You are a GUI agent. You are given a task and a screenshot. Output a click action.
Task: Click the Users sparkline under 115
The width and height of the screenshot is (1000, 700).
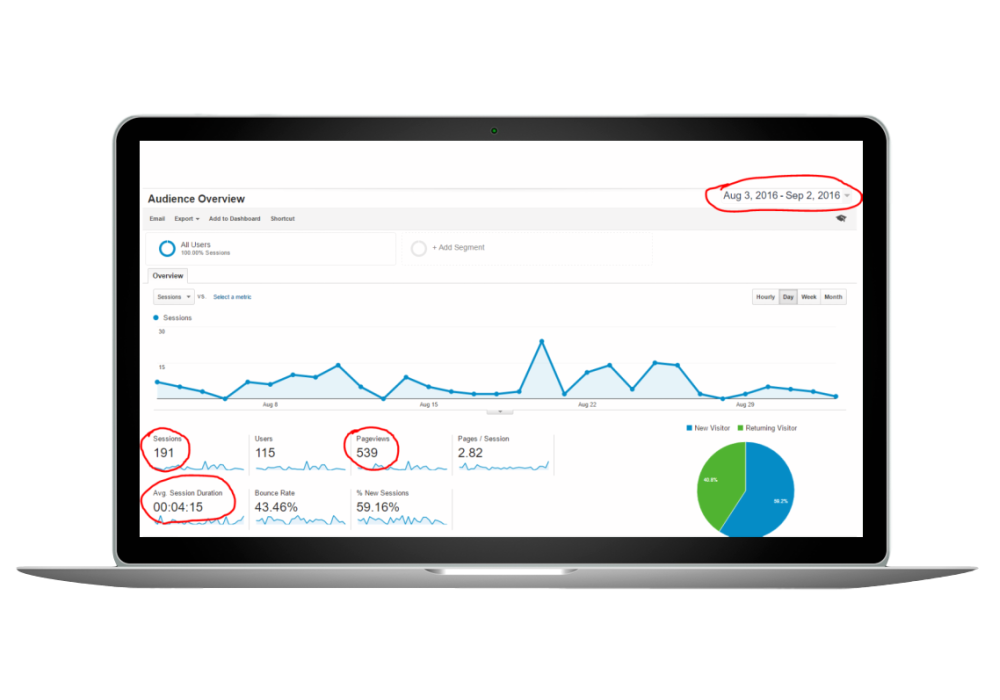click(x=300, y=467)
